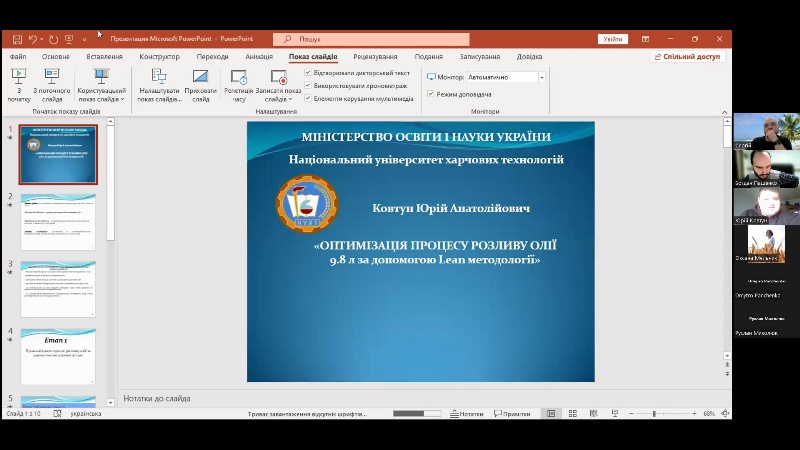800x450 pixels.
Task: Select slide 2 thumbnail in panel
Action: click(x=58, y=221)
